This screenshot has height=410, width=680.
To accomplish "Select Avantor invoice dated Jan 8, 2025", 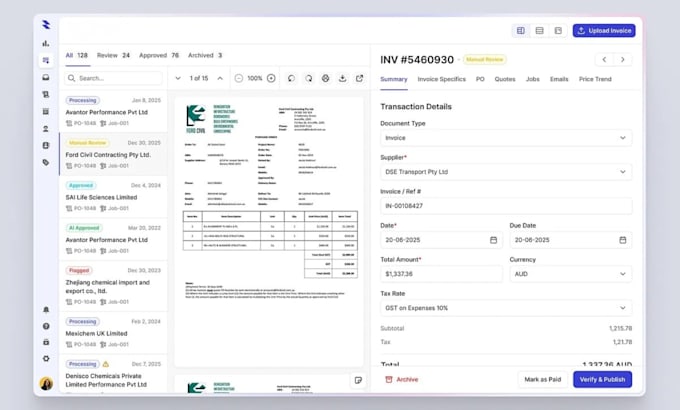I will point(113,112).
